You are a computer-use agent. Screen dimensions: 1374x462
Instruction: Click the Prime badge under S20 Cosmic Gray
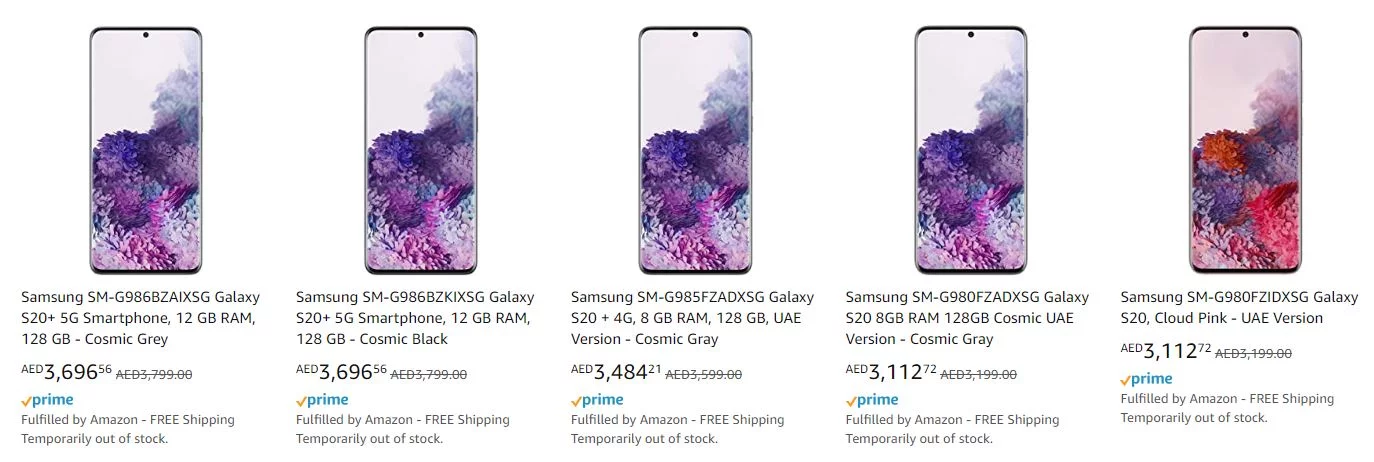tap(872, 400)
